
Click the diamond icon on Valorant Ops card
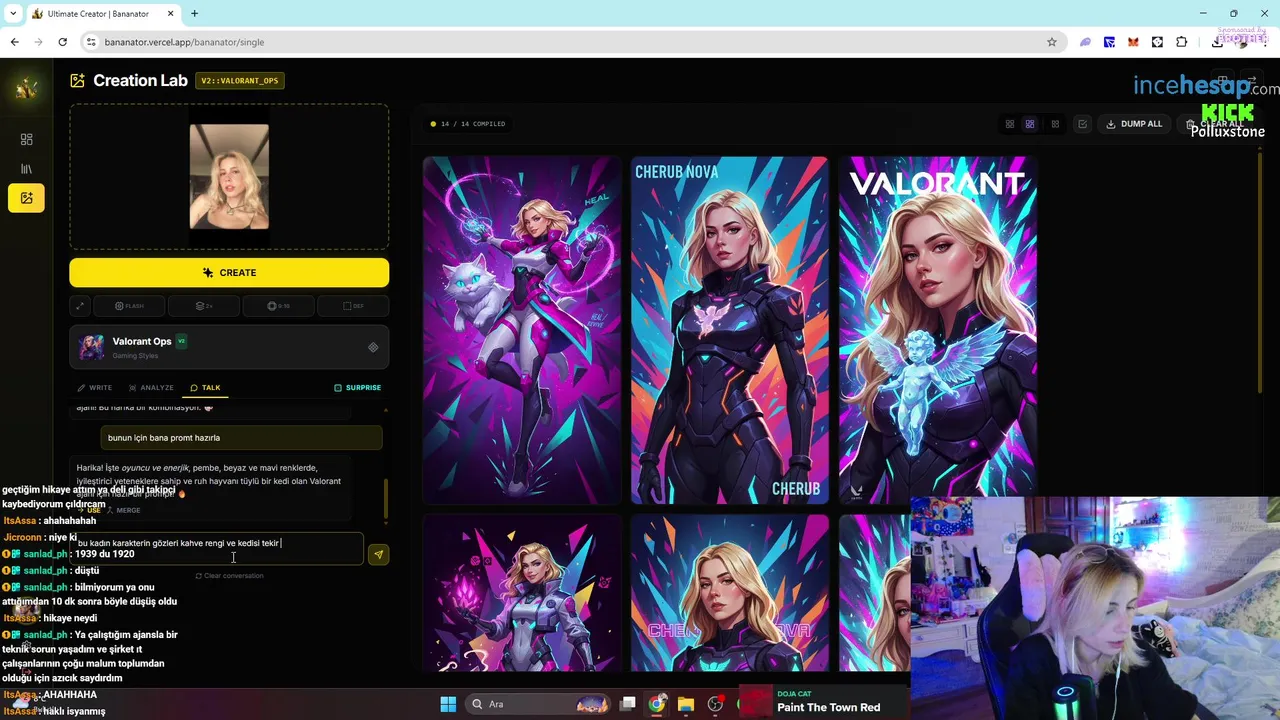[373, 347]
